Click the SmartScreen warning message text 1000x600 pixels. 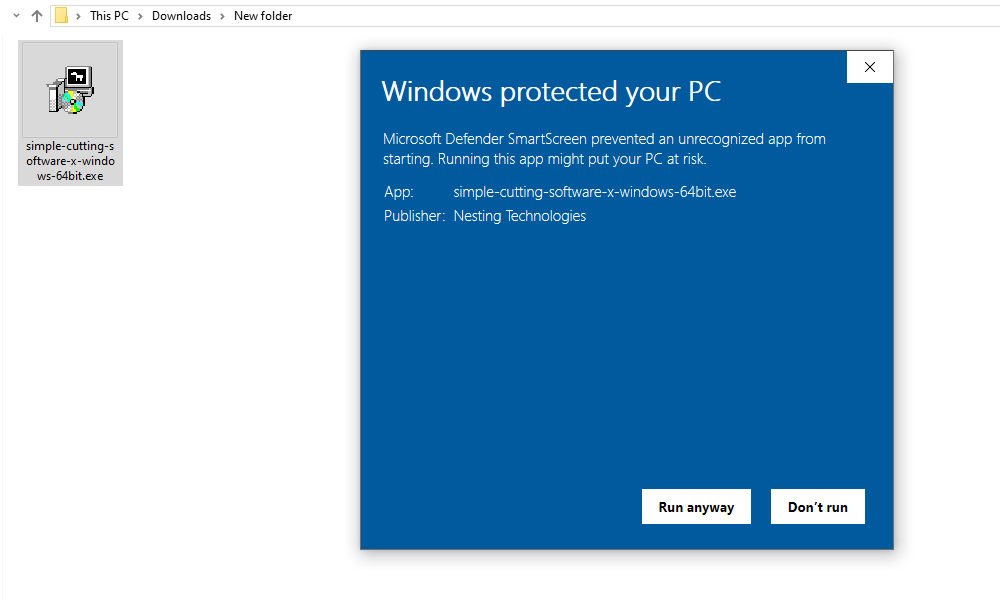tap(604, 149)
